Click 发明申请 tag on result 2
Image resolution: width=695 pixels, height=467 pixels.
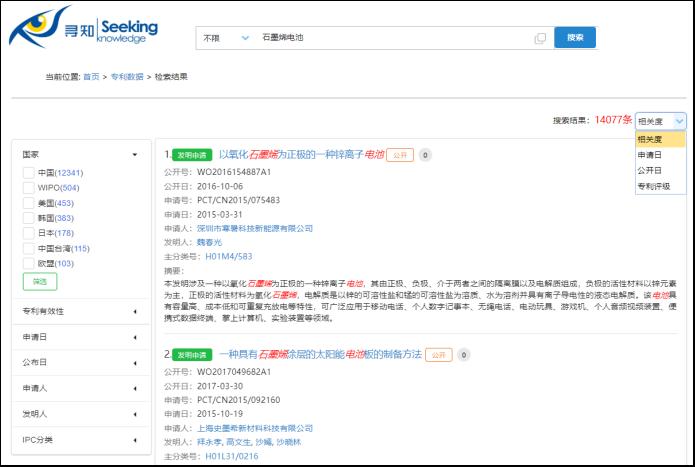point(192,355)
